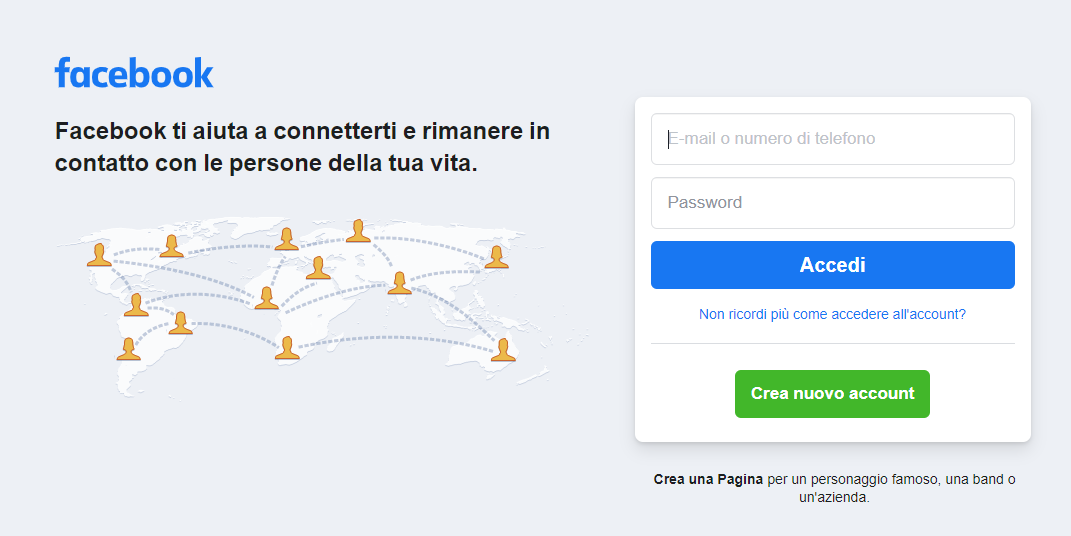Click into the Password field

click(x=833, y=203)
